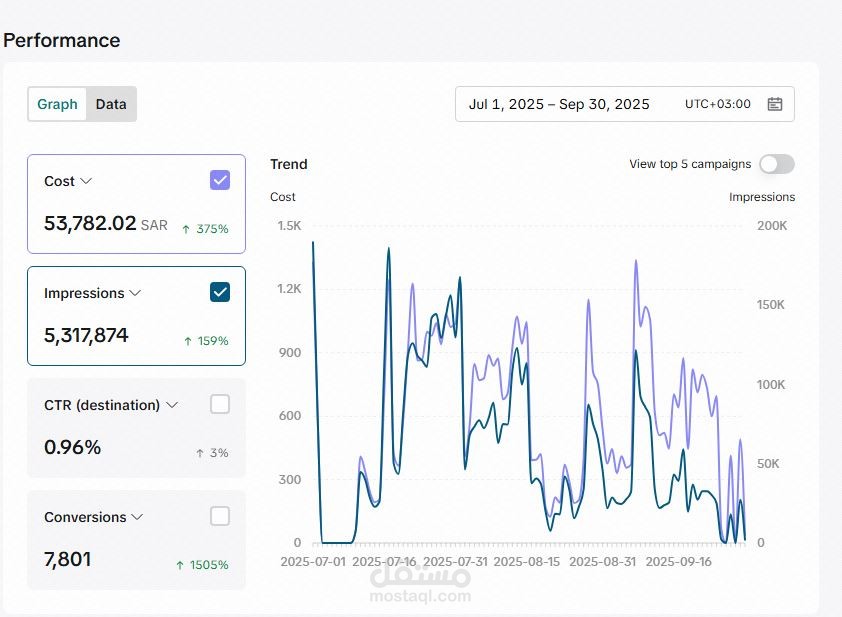The width and height of the screenshot is (842, 617).
Task: Switch to the Data tab
Action: 111,104
